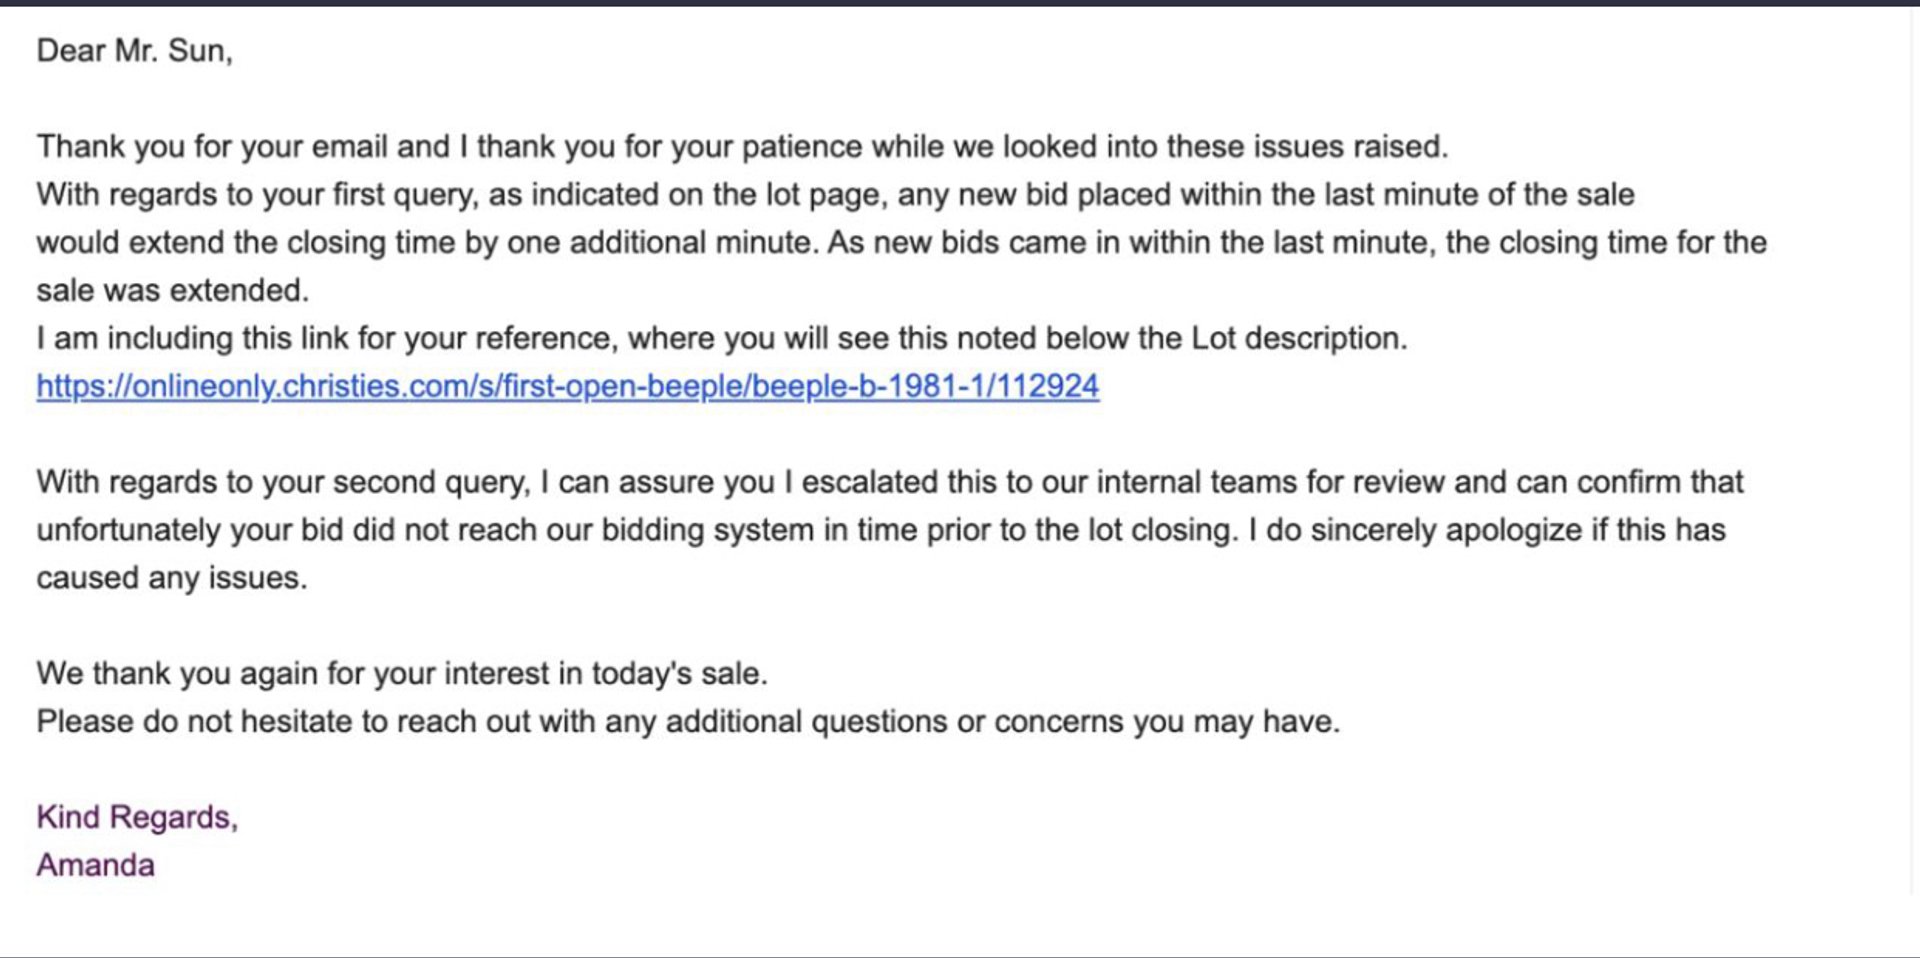This screenshot has height=958, width=1920.
Task: Click the phrase "internal teams" in the email
Action: click(x=1197, y=482)
